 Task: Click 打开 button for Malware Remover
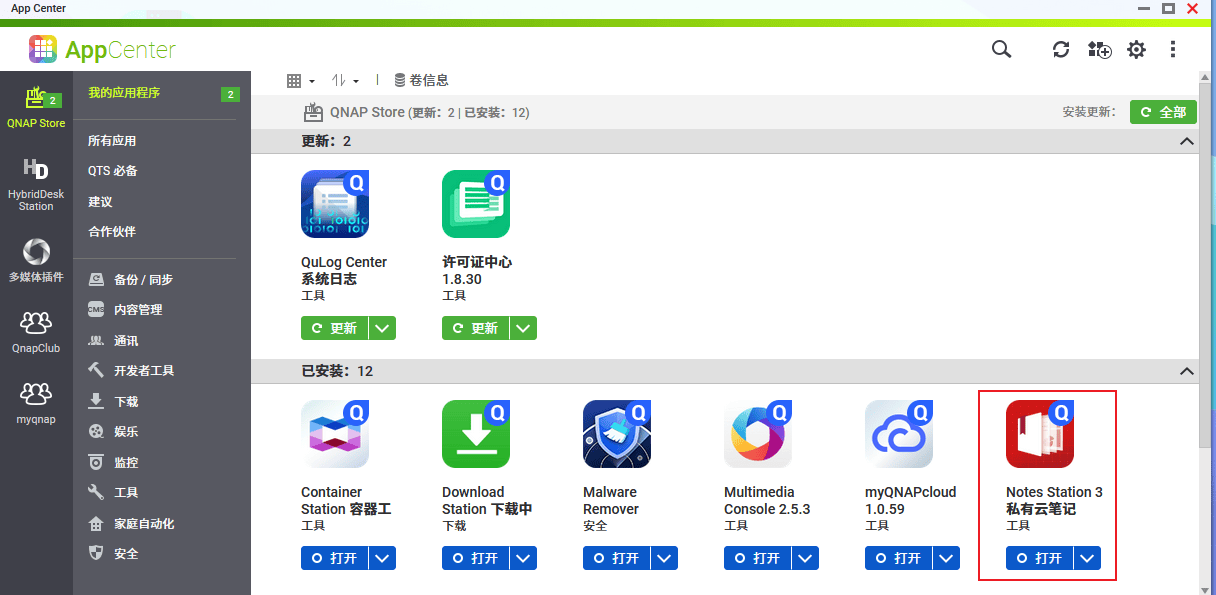617,558
